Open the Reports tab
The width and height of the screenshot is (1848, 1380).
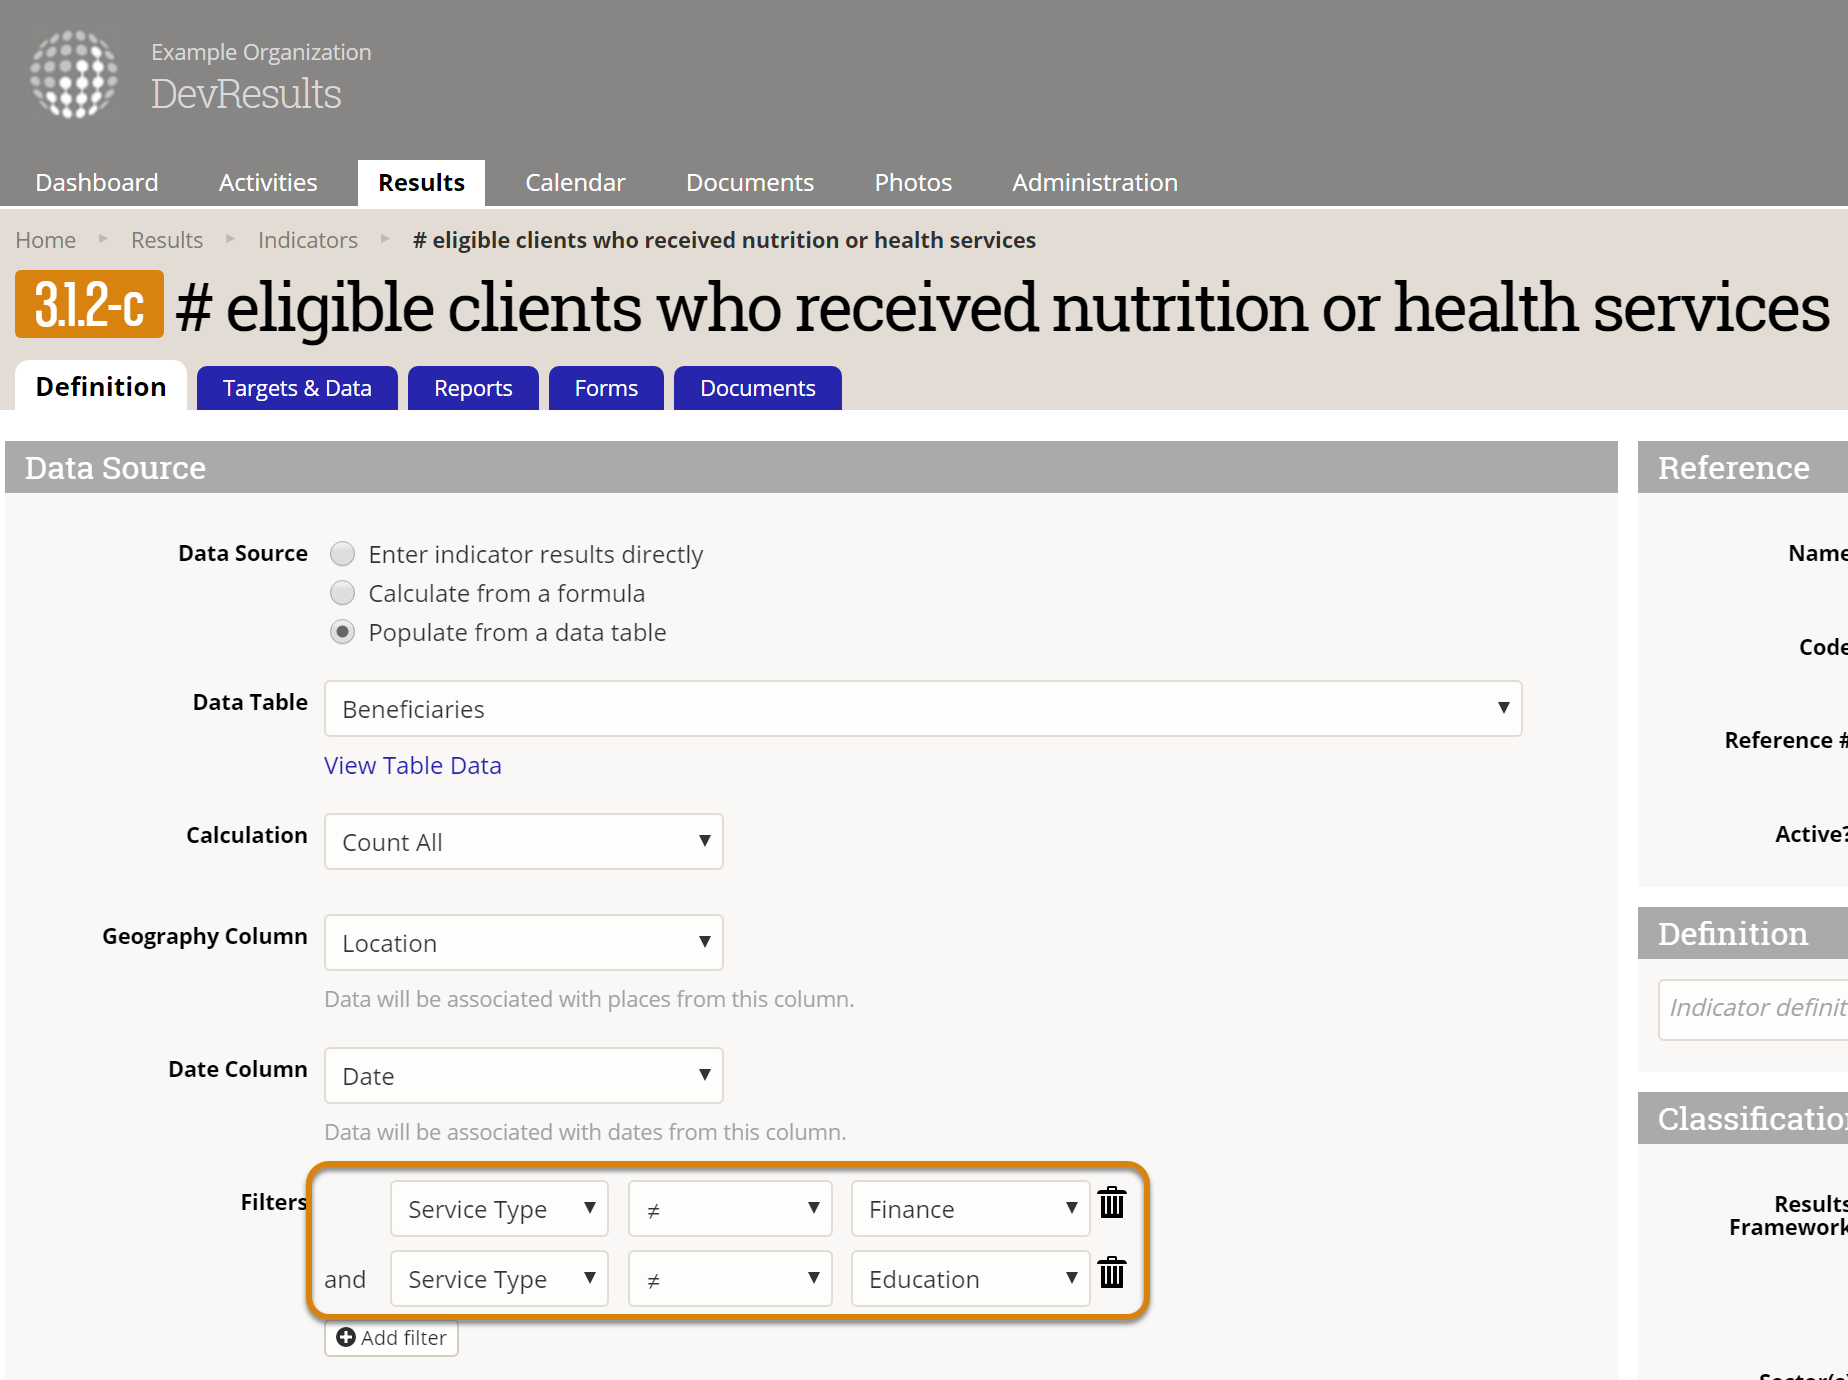pos(473,388)
